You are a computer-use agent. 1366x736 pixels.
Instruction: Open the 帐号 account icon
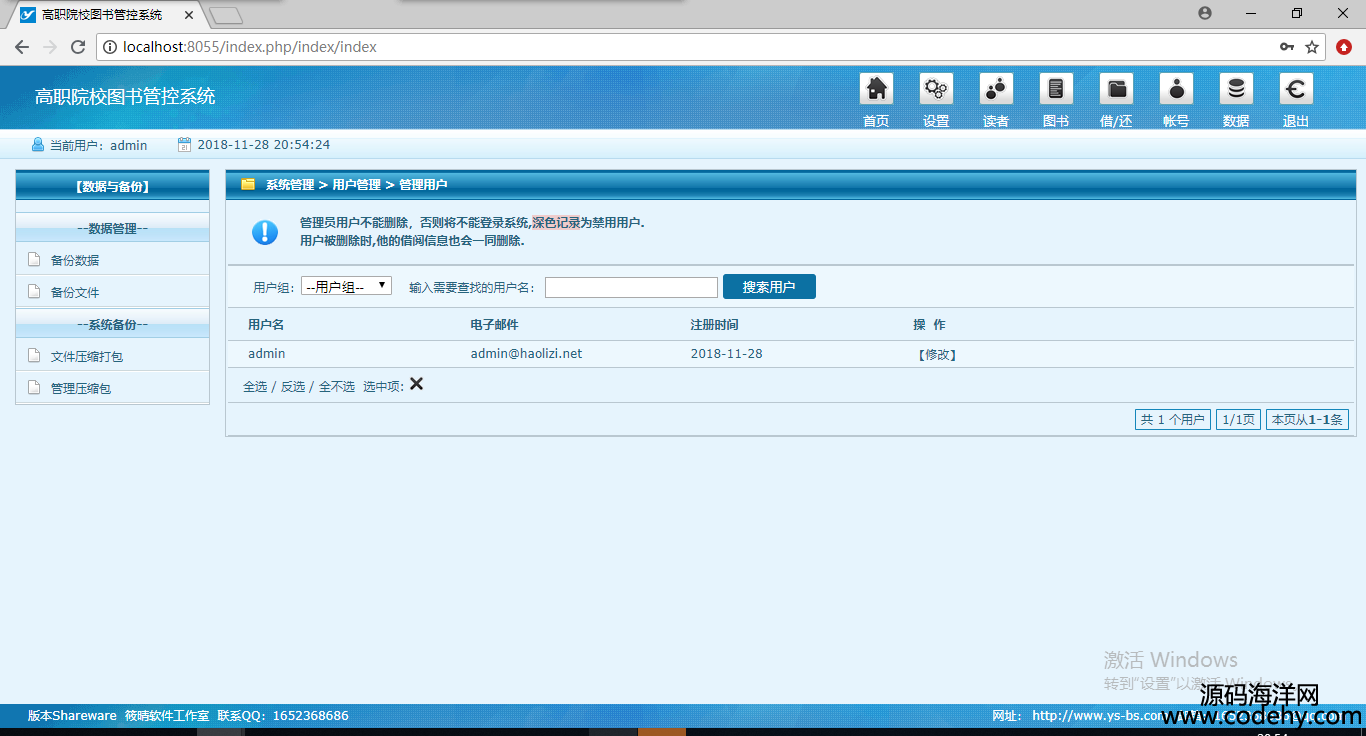click(1176, 90)
